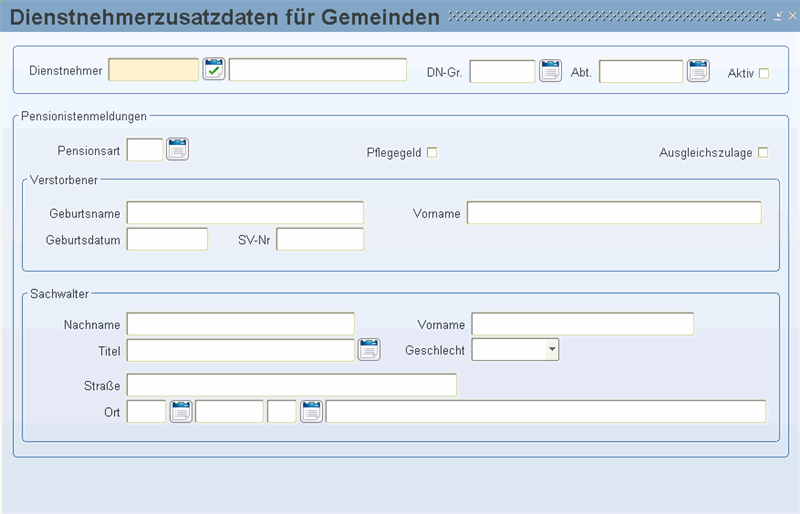Click the Straße input field
This screenshot has height=514, width=800.
[292, 385]
